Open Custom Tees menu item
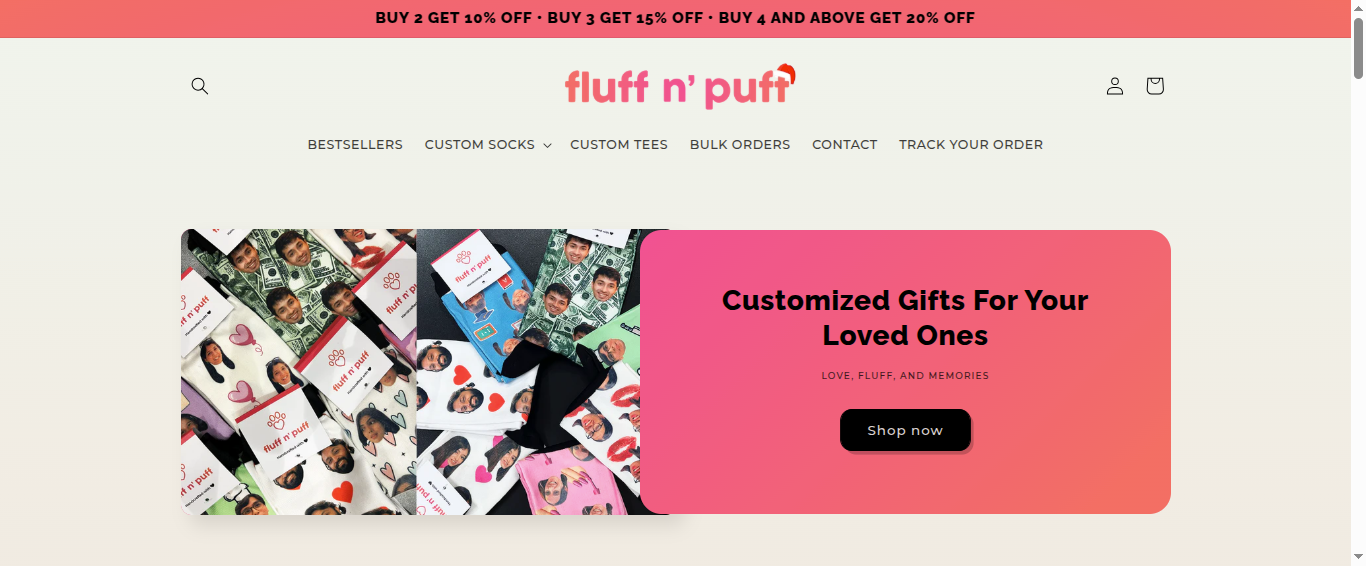This screenshot has width=1366, height=566. [619, 145]
